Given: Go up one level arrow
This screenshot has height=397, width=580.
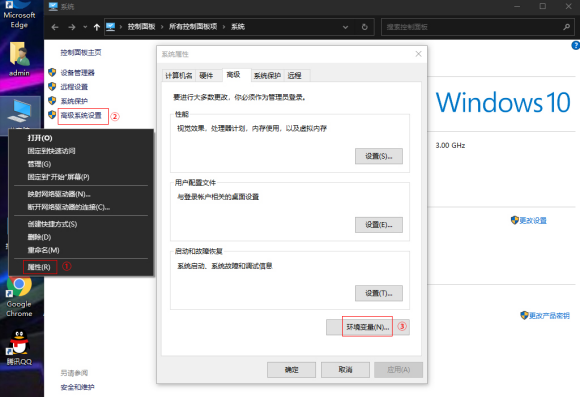Looking at the screenshot, I should [x=97, y=27].
